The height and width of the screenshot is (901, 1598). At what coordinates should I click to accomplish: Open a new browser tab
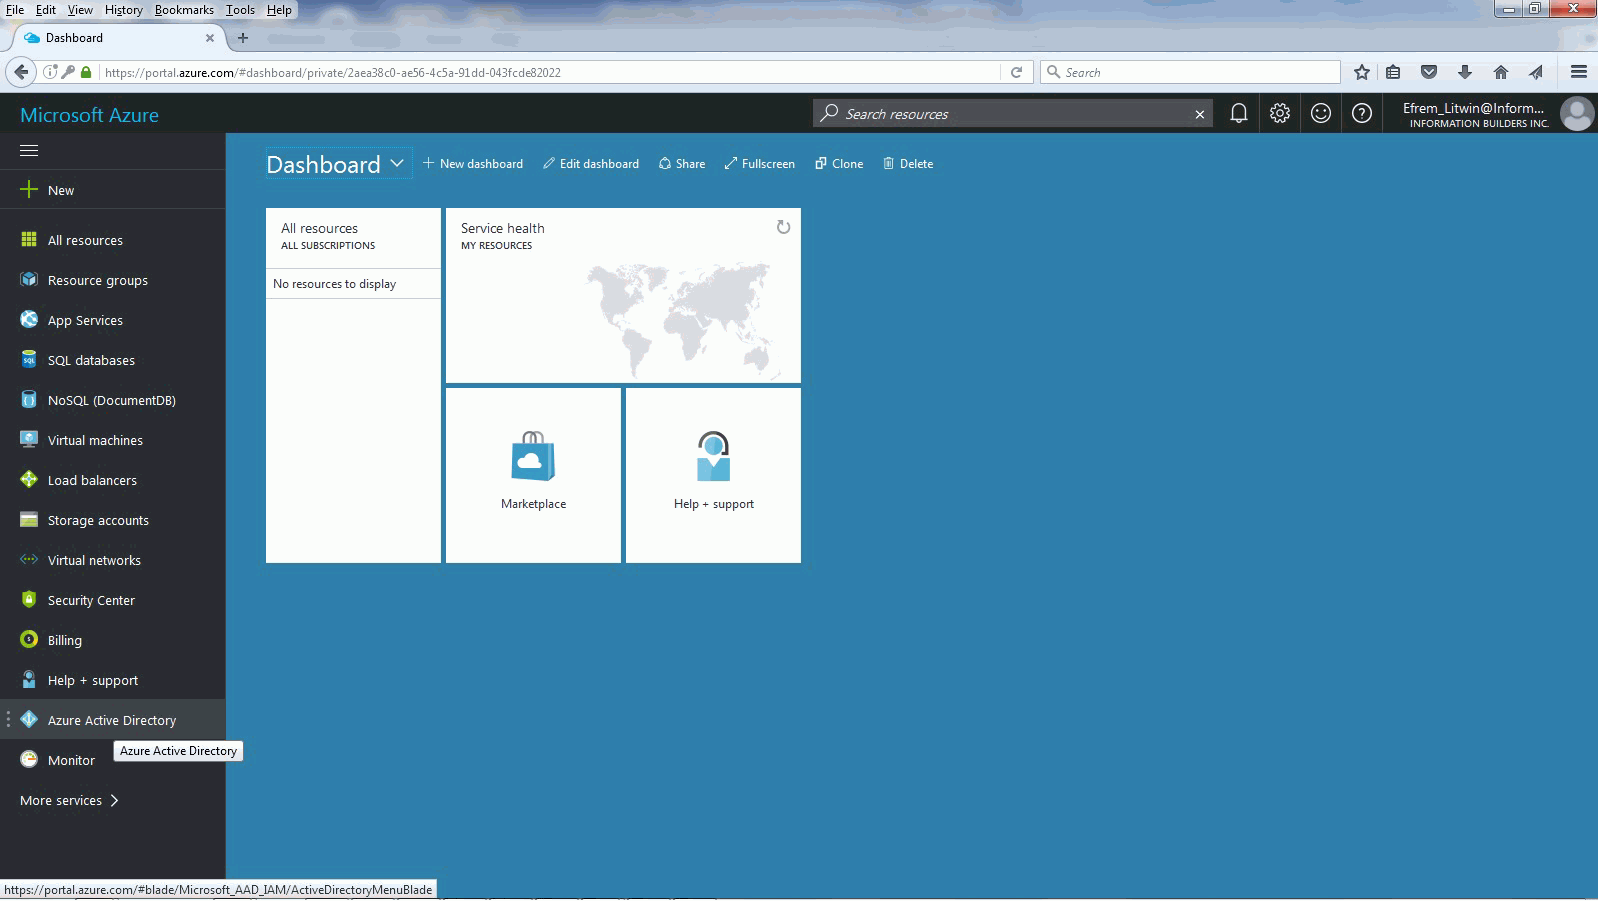[242, 38]
